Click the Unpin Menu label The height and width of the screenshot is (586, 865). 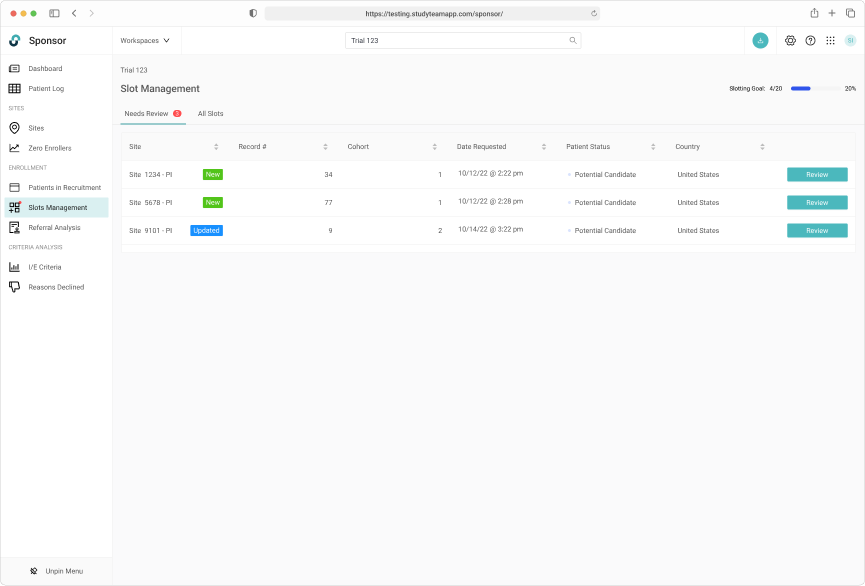click(x=64, y=571)
